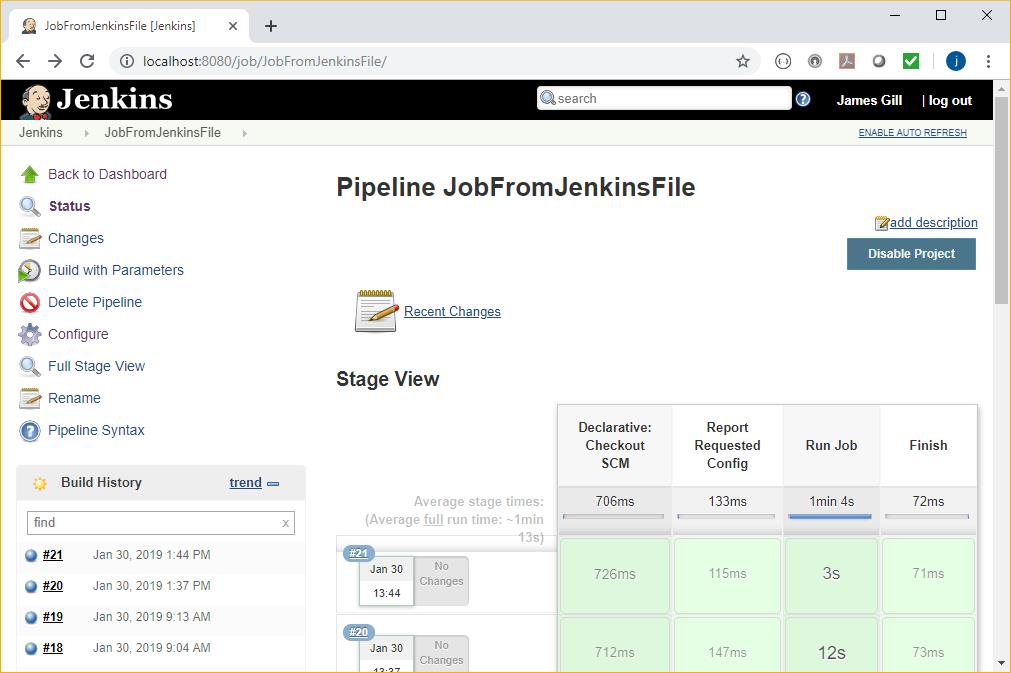Click the #21 badge in Stage View
The image size is (1011, 673).
tap(358, 553)
